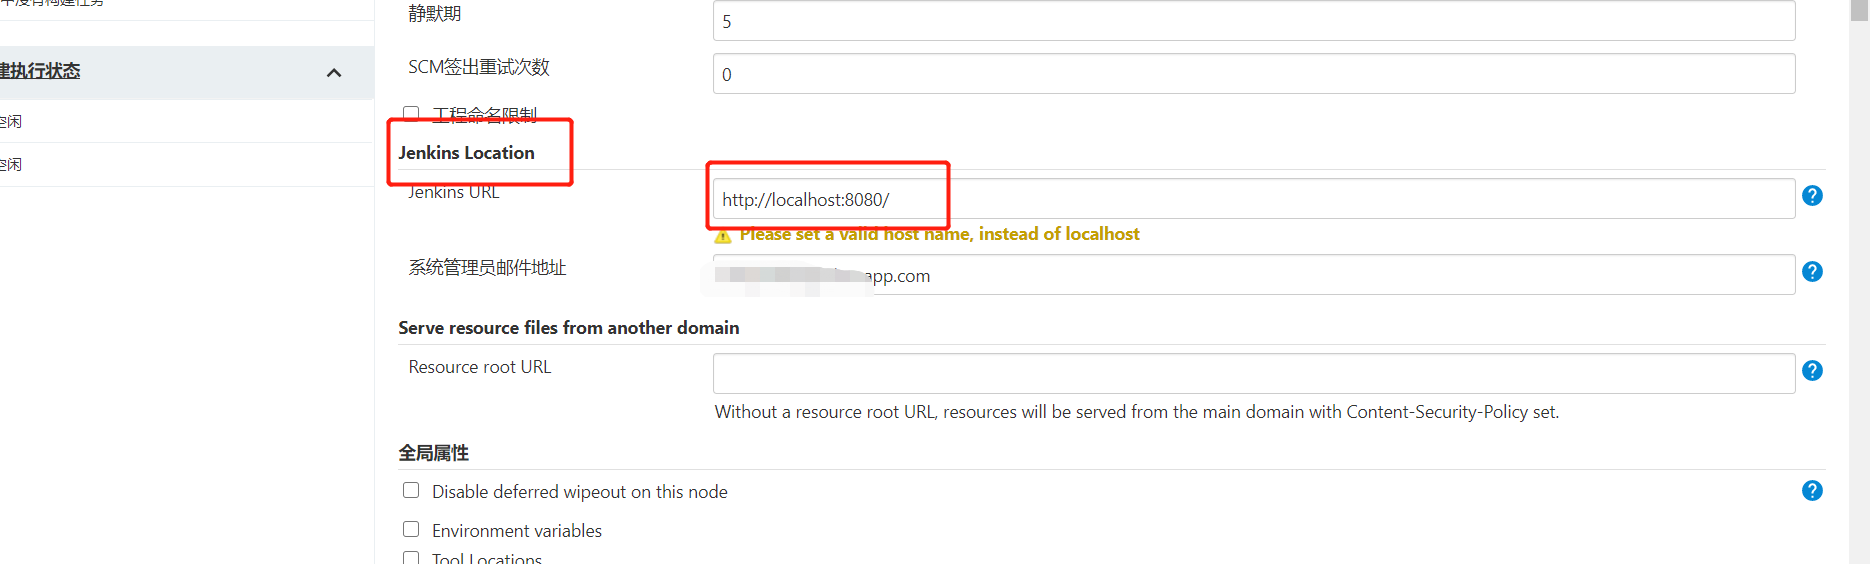Open help for Resource root URL
The width and height of the screenshot is (1870, 564).
click(x=1812, y=371)
